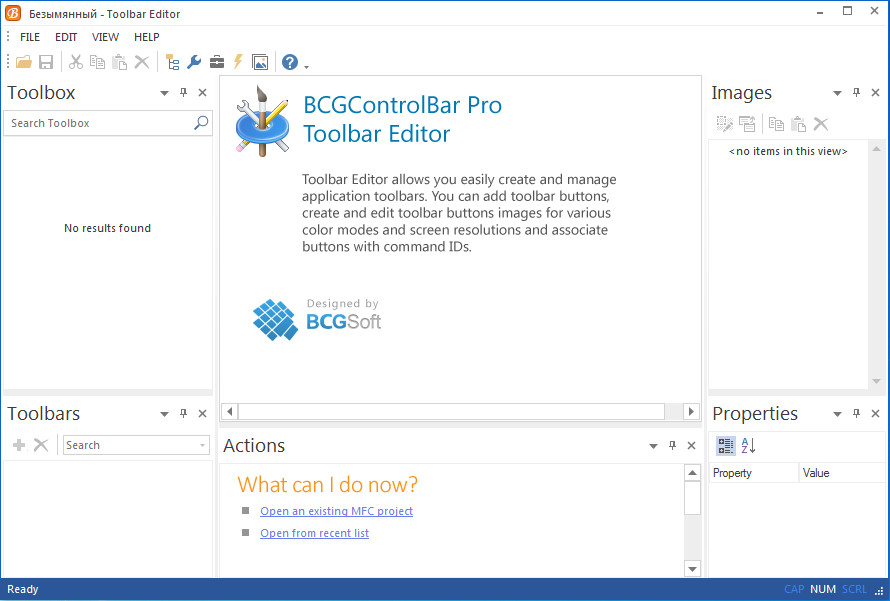The height and width of the screenshot is (601, 890).
Task: Click the second icon in Images panel toolbar
Action: (747, 124)
